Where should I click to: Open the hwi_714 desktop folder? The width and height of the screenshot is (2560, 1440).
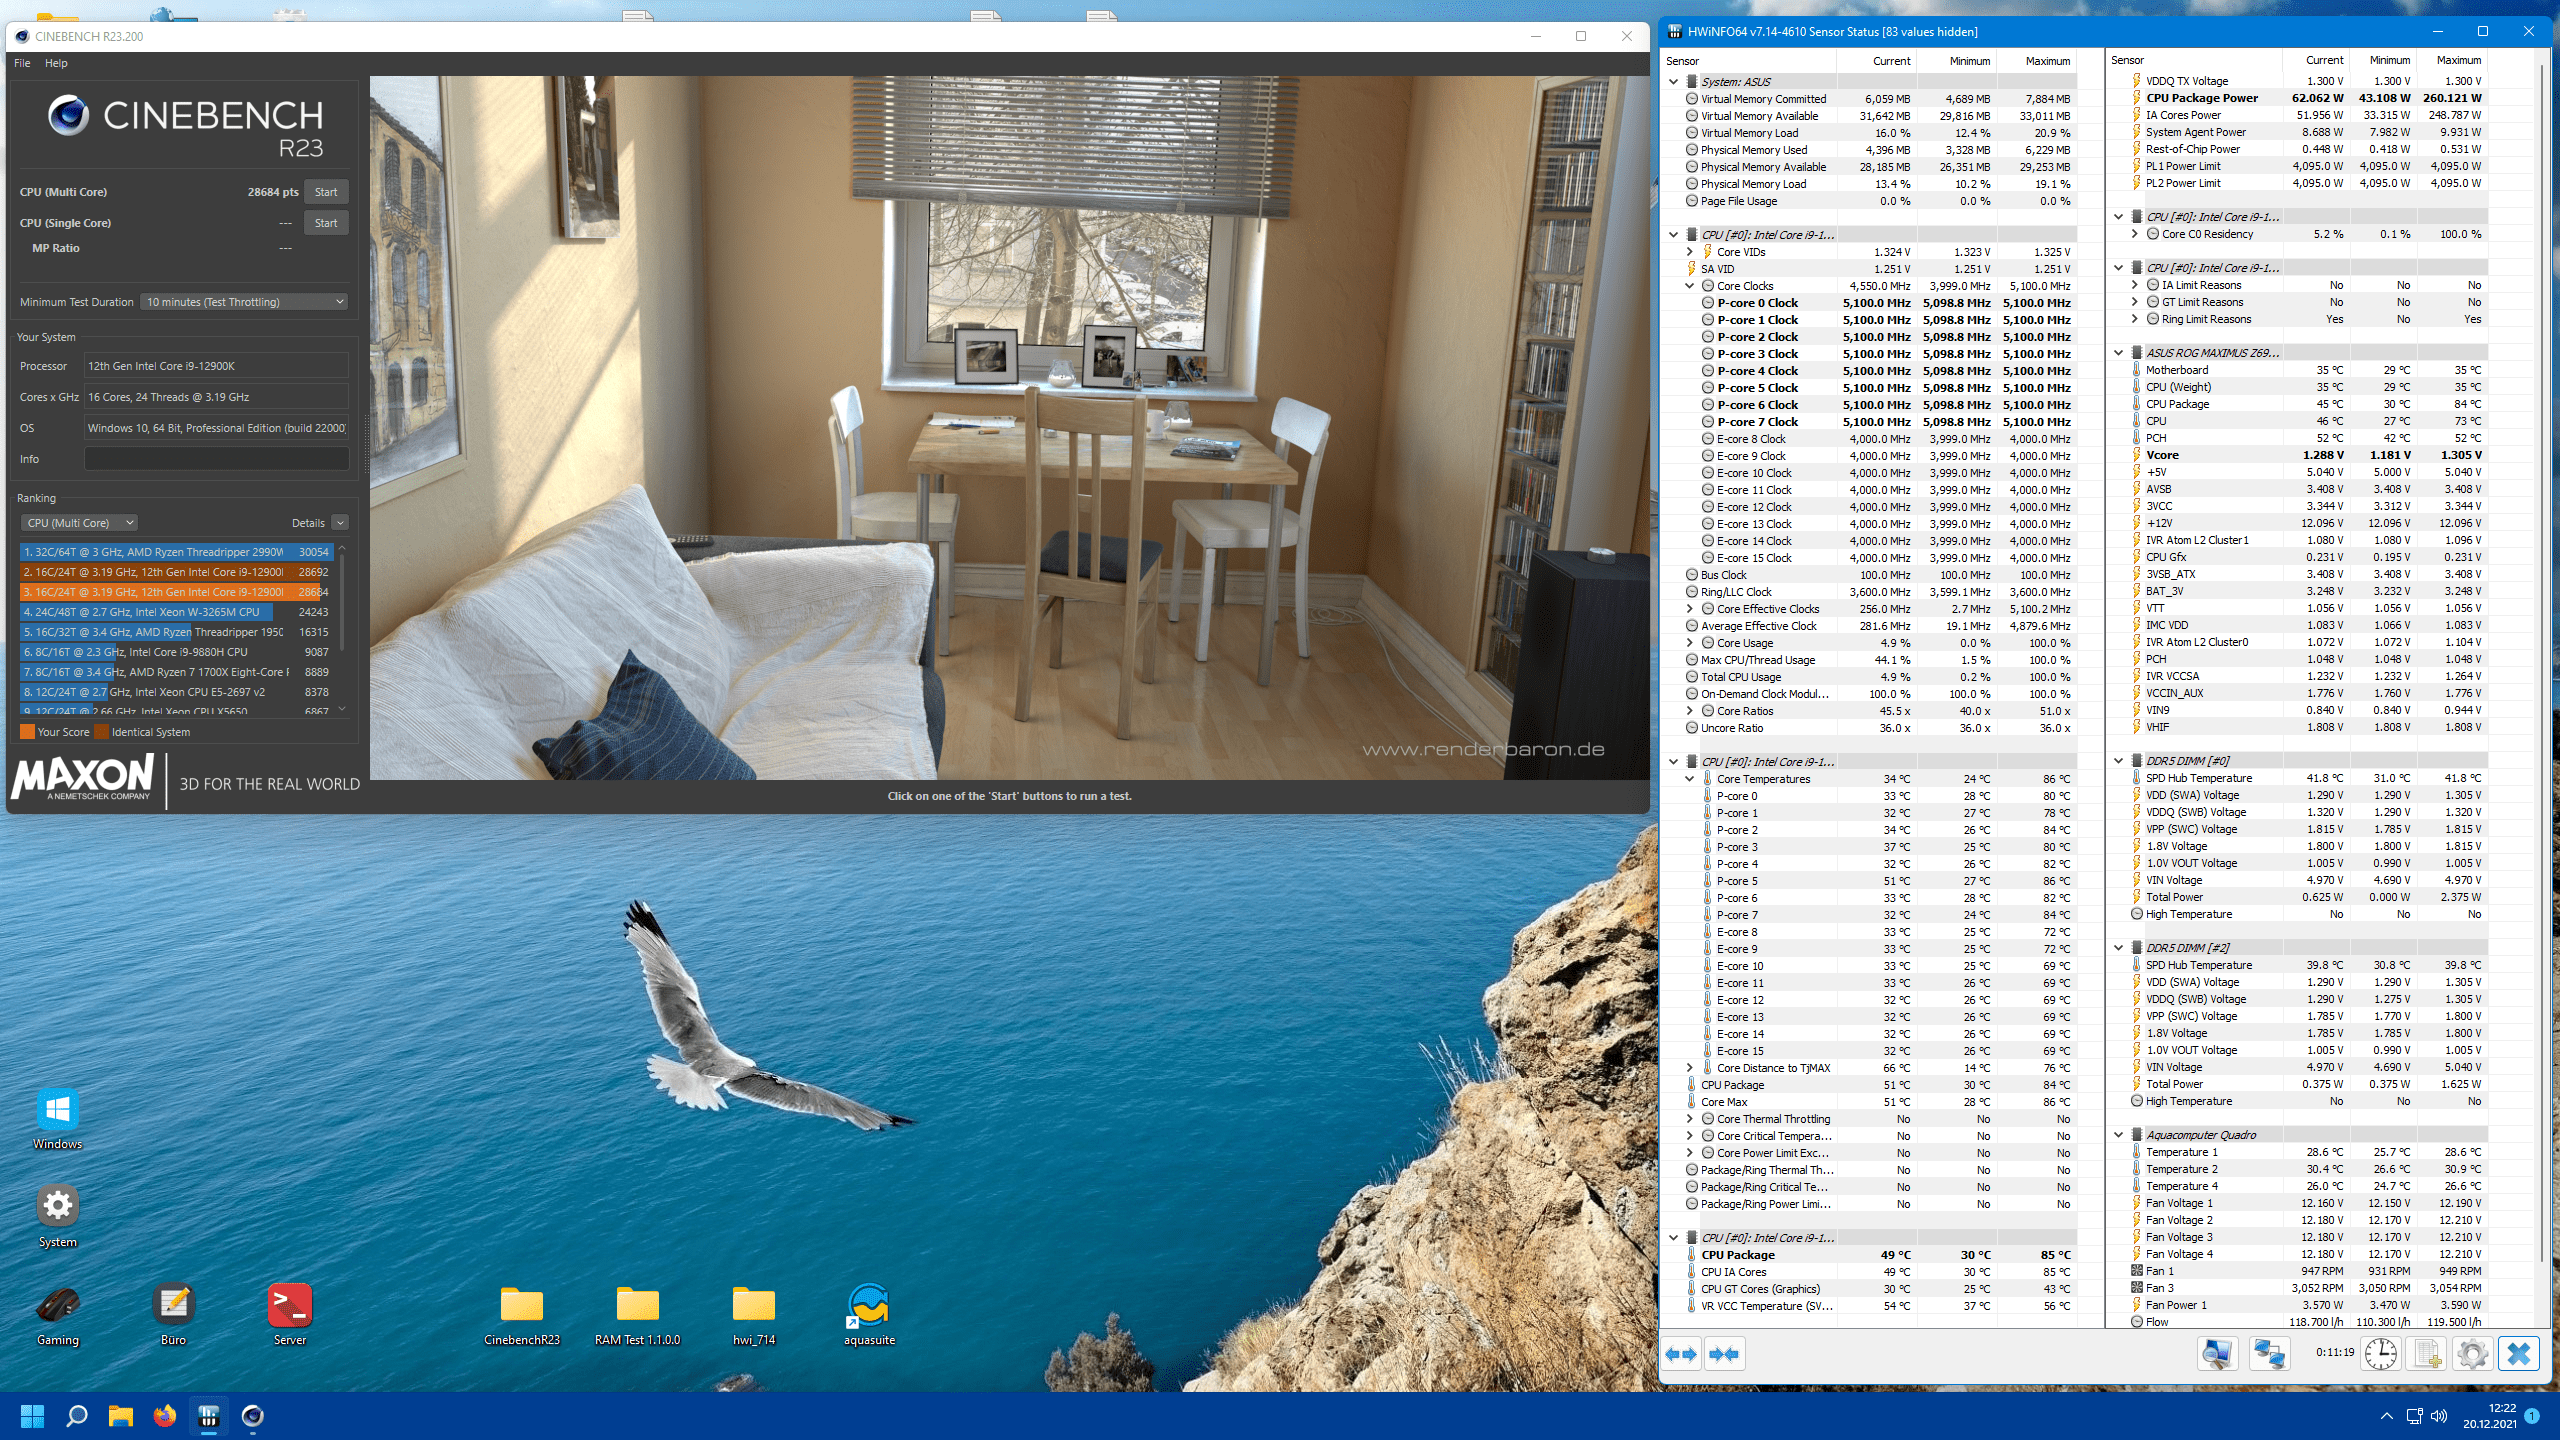[x=754, y=1314]
